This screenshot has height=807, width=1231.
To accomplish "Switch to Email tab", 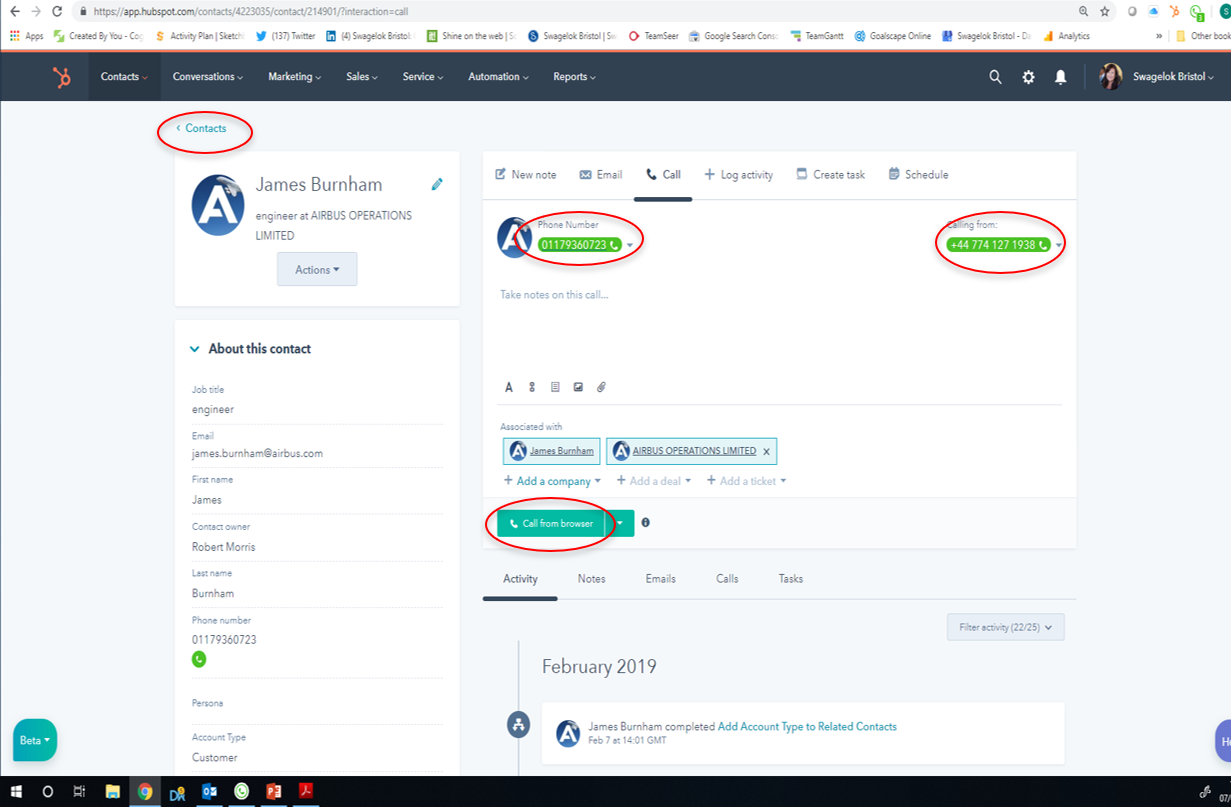I will point(601,175).
